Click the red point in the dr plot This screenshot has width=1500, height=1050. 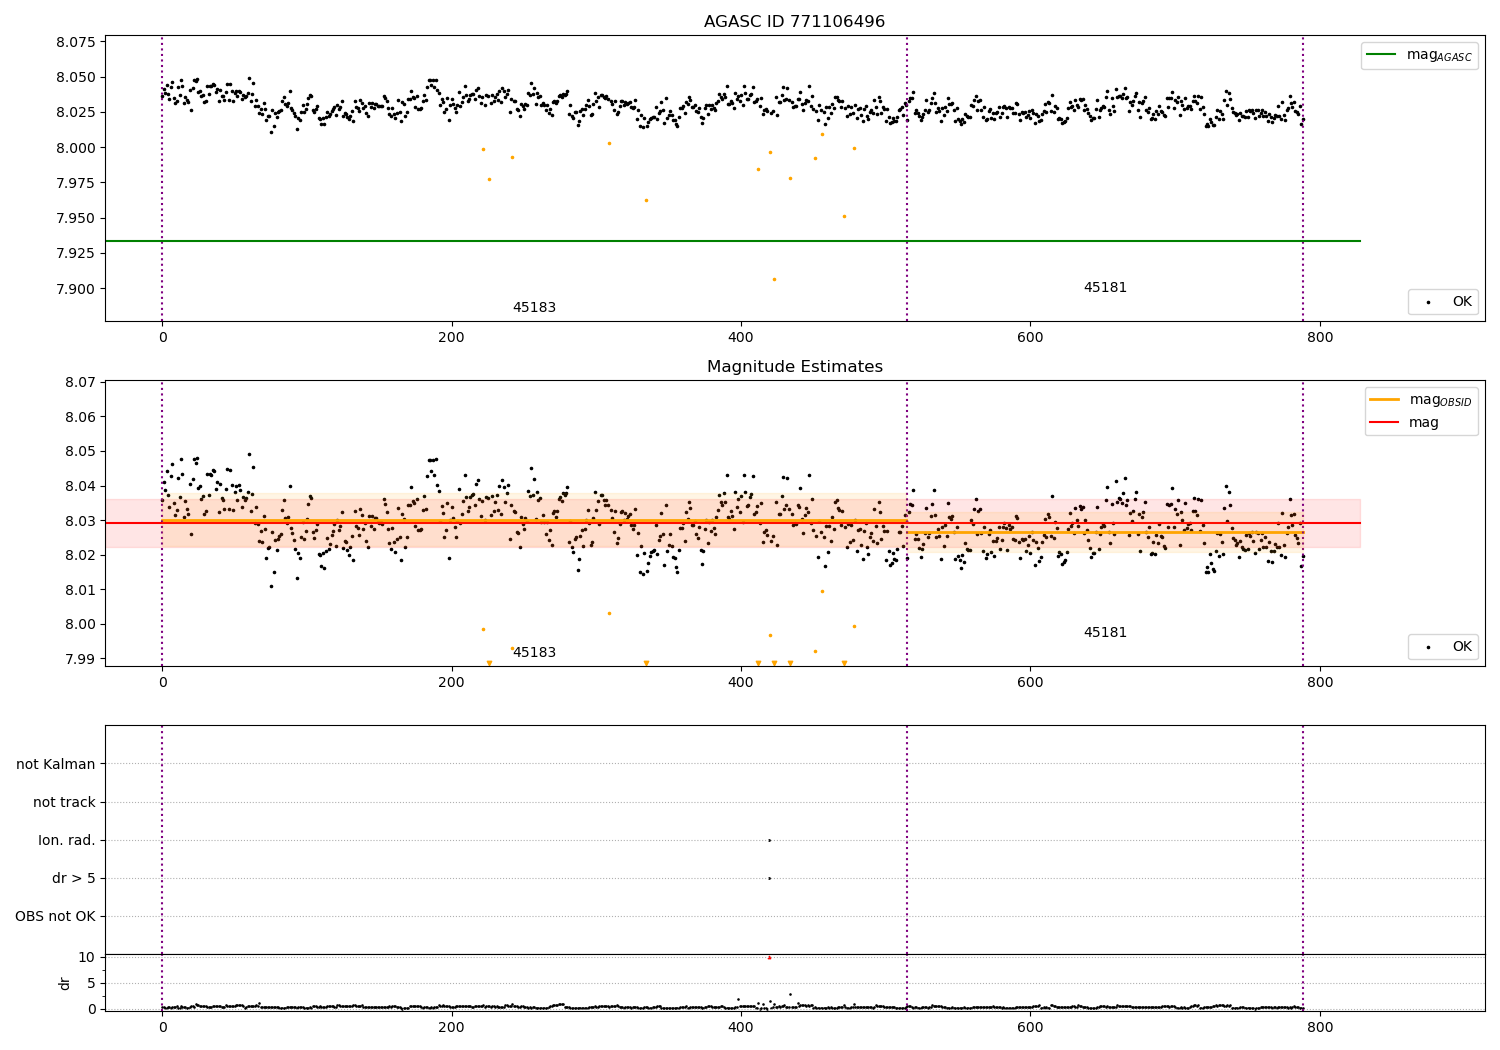(769, 958)
